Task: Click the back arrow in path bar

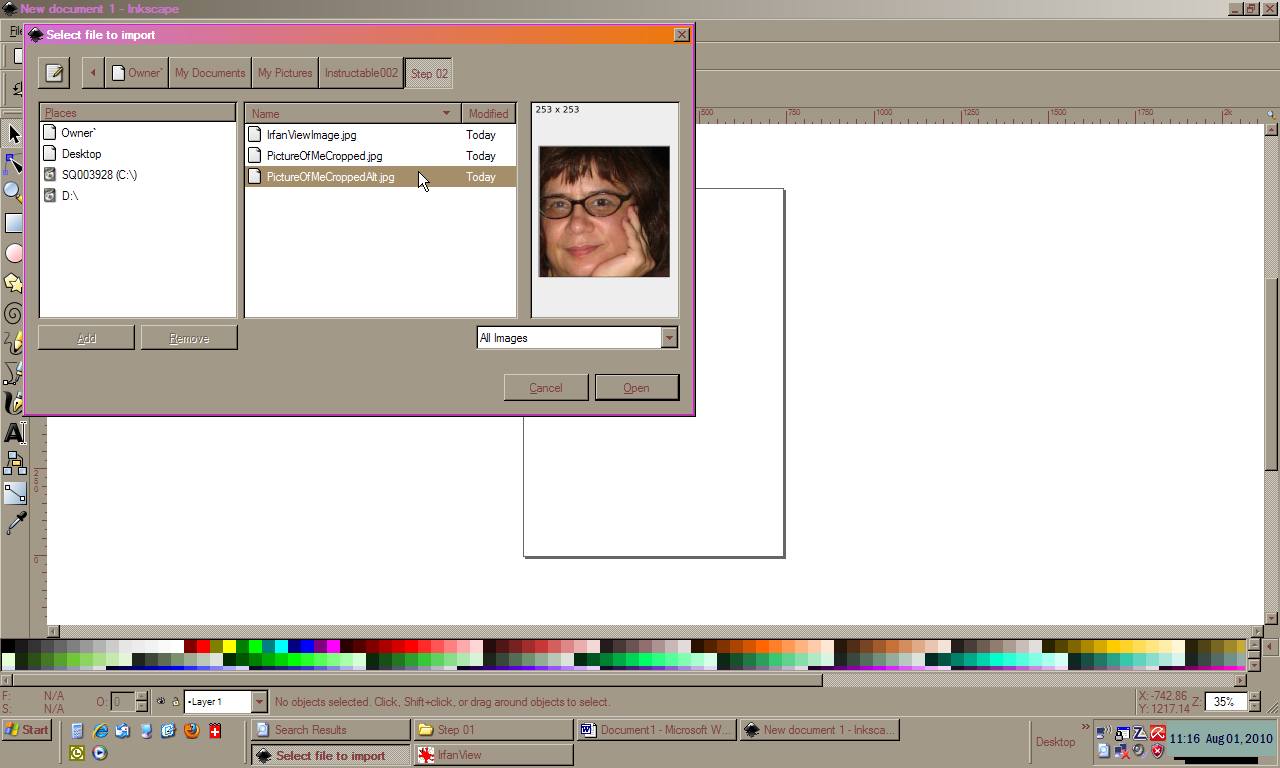Action: (x=93, y=73)
